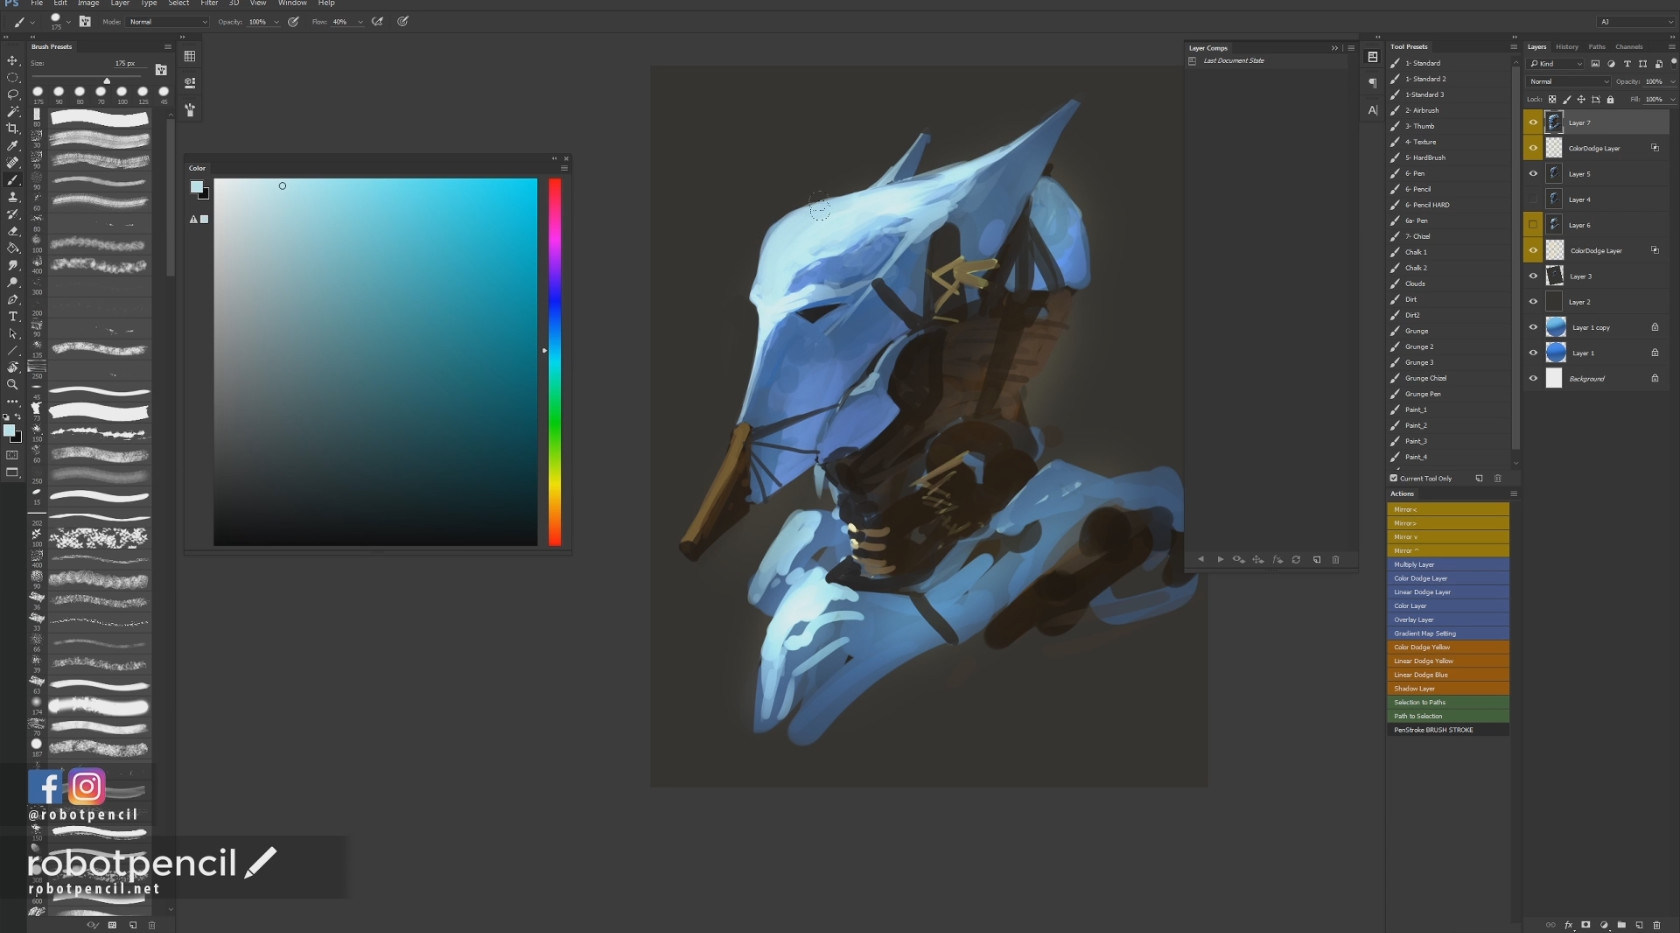1680x933 pixels.
Task: Hide Layer 3
Action: [x=1533, y=276]
